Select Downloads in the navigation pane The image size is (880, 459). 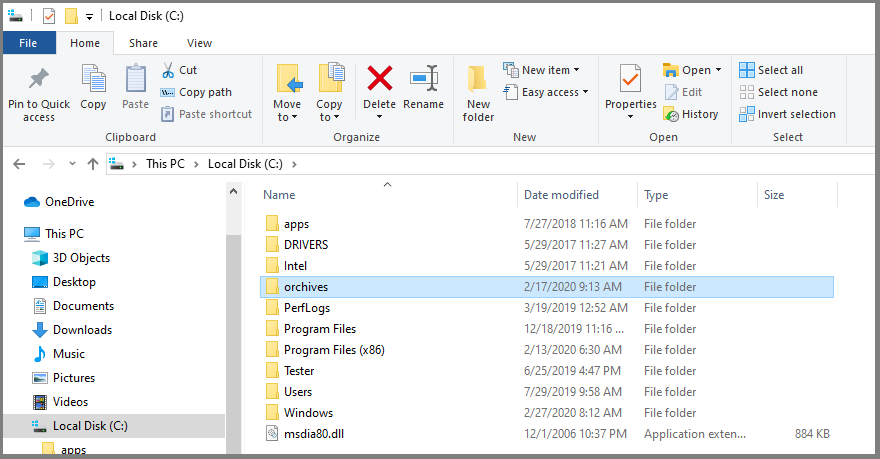(81, 330)
